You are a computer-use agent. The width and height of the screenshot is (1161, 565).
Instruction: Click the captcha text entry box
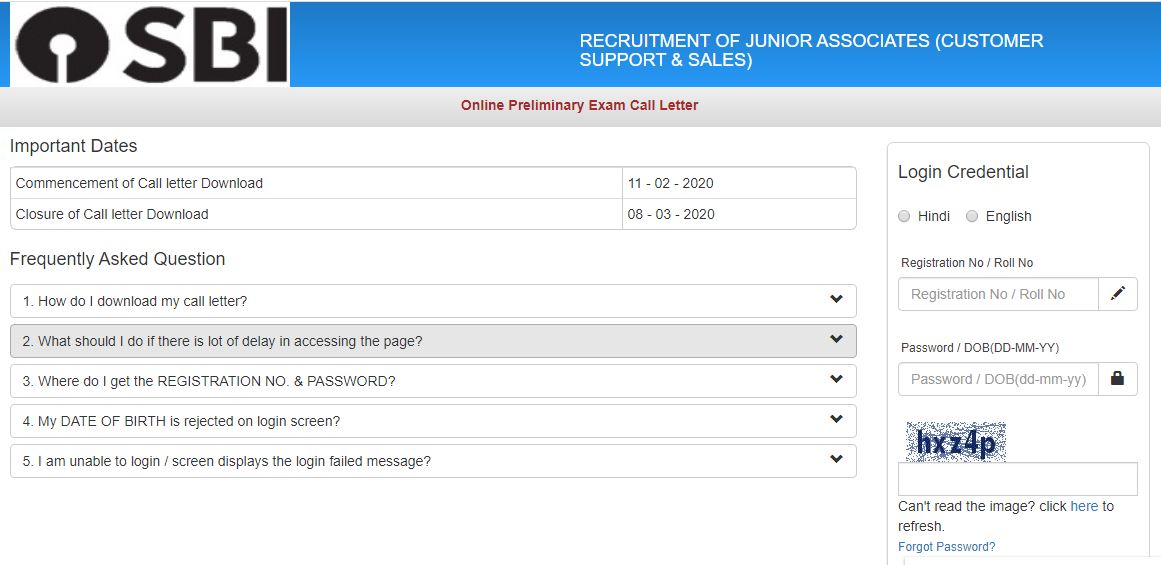pos(1017,479)
